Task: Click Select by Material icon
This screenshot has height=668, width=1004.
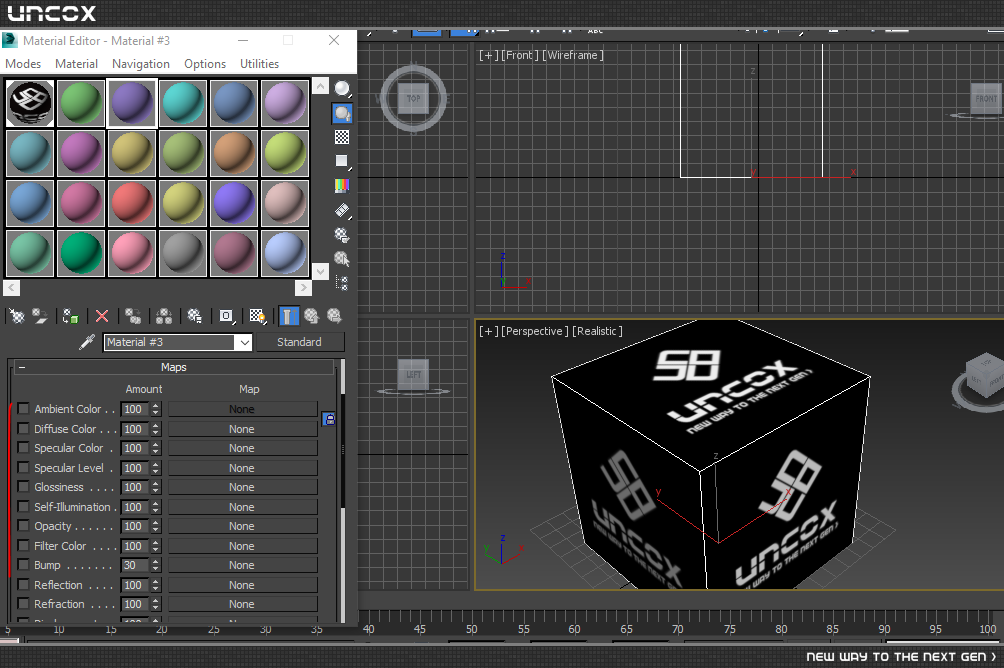Action: point(342,259)
